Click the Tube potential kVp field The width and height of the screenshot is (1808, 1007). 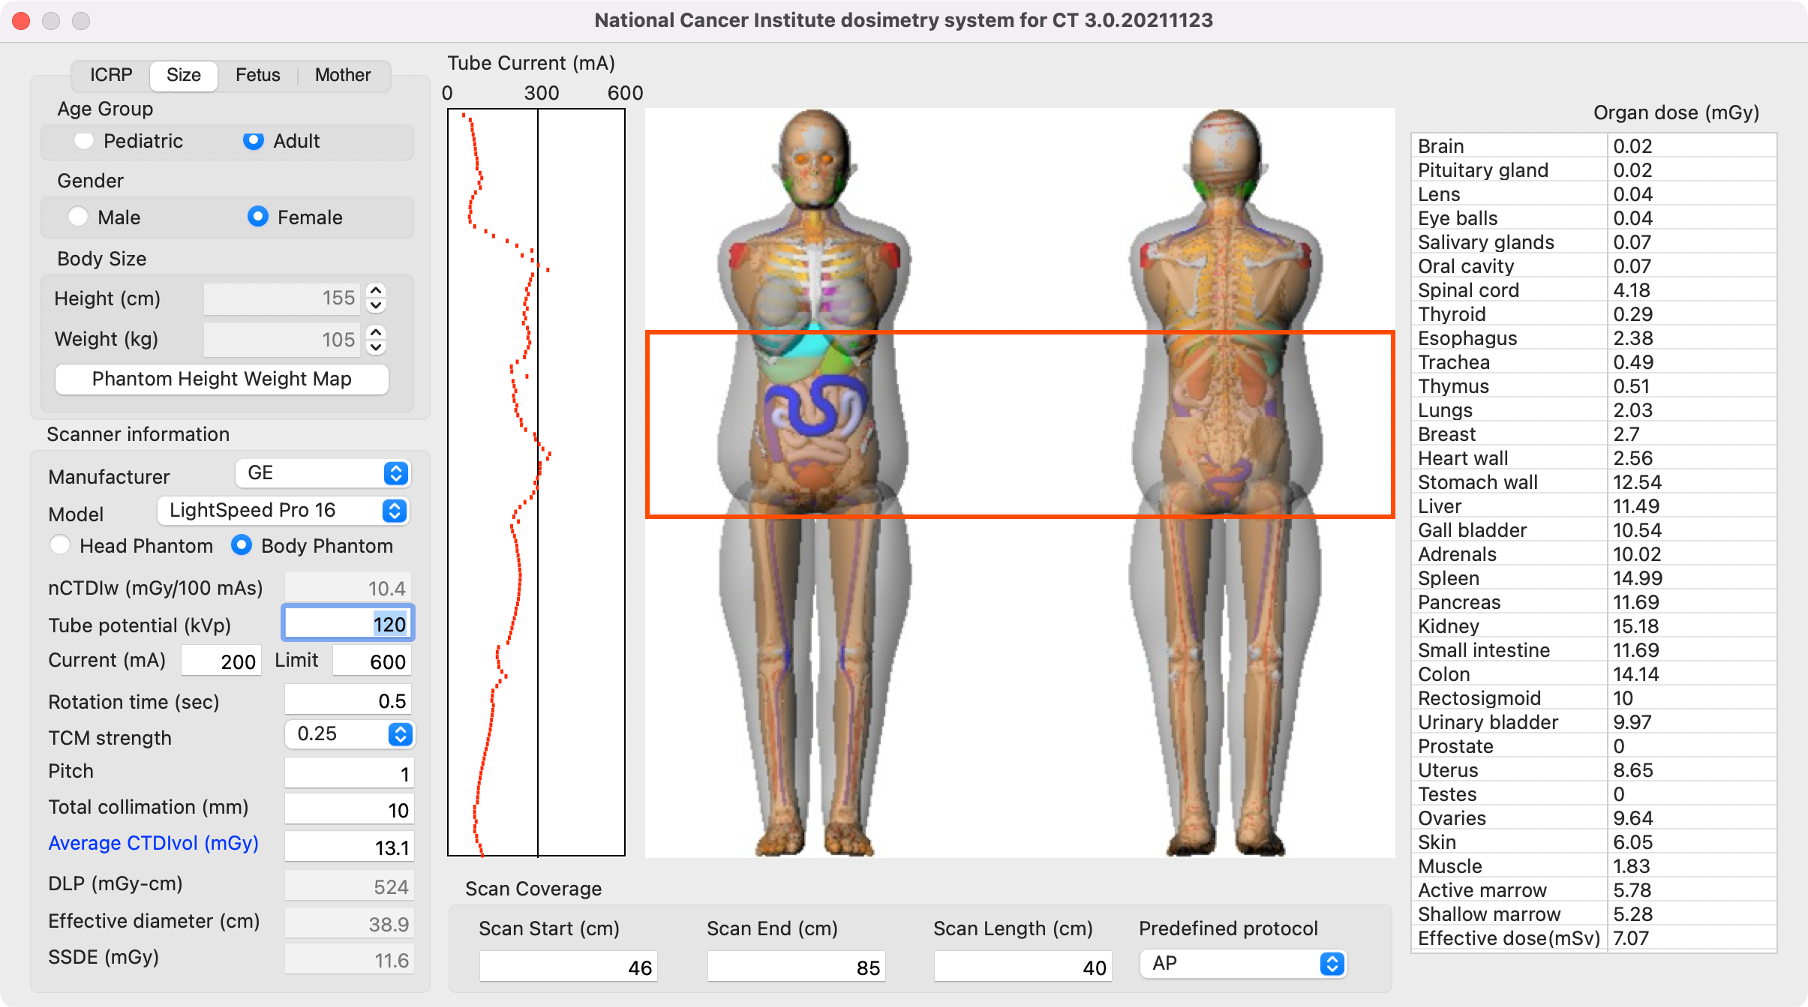click(x=348, y=624)
